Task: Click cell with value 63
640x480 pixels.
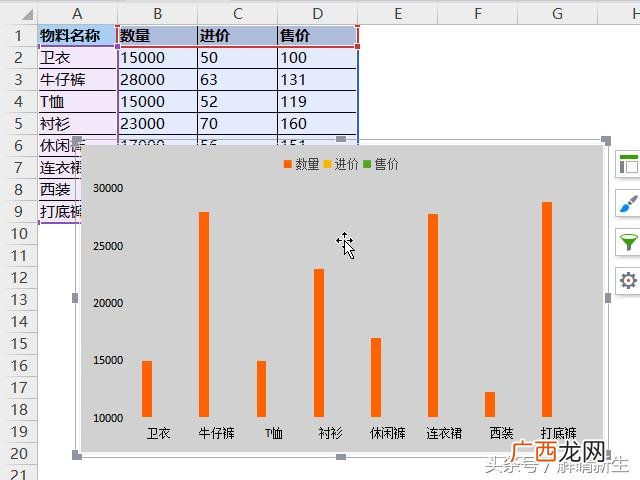Action: (x=238, y=80)
